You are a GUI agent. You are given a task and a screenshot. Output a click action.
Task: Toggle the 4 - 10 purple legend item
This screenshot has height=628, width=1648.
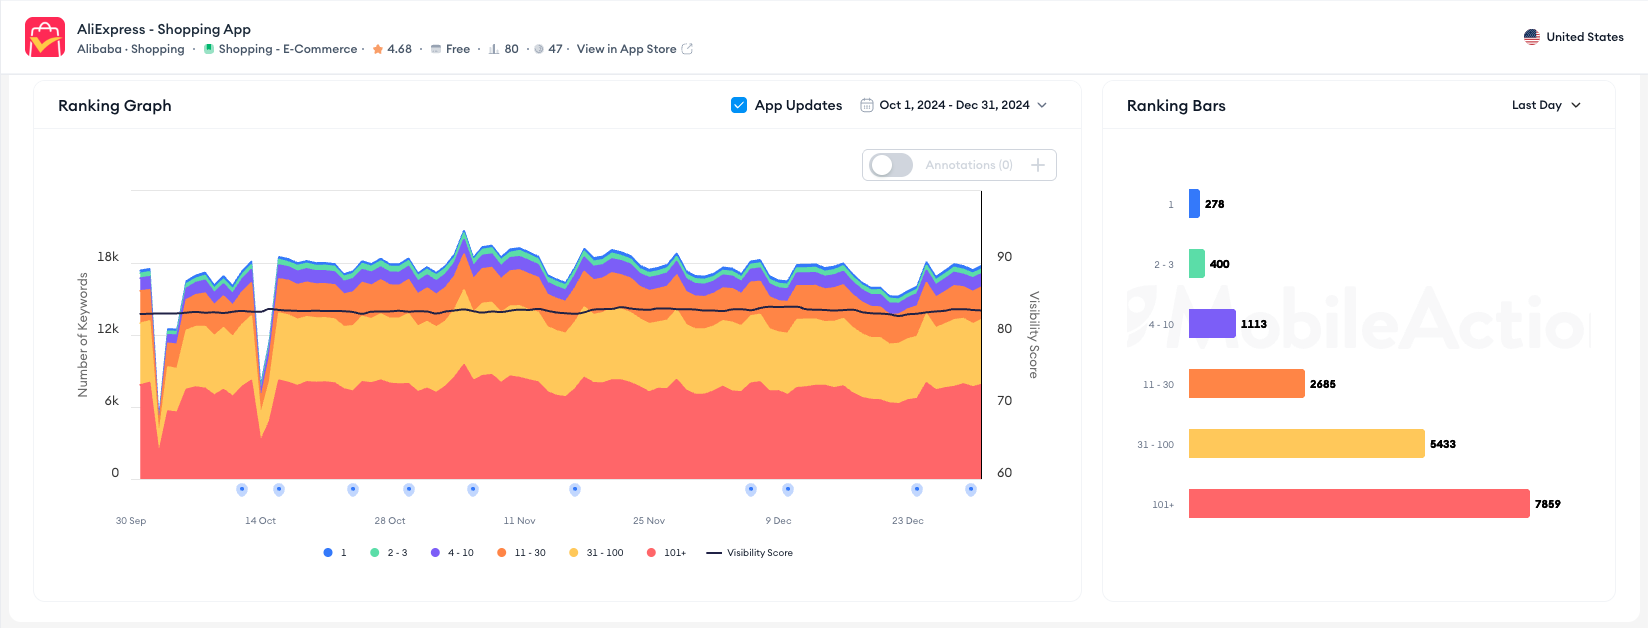[x=452, y=553]
